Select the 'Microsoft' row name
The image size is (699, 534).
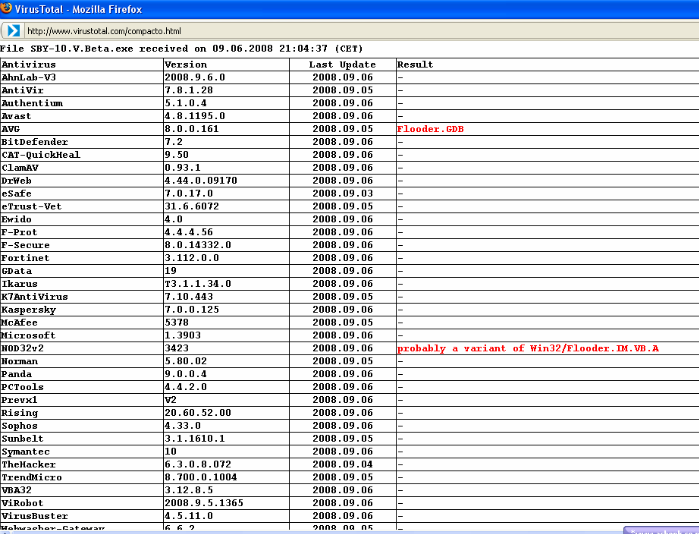(29, 335)
